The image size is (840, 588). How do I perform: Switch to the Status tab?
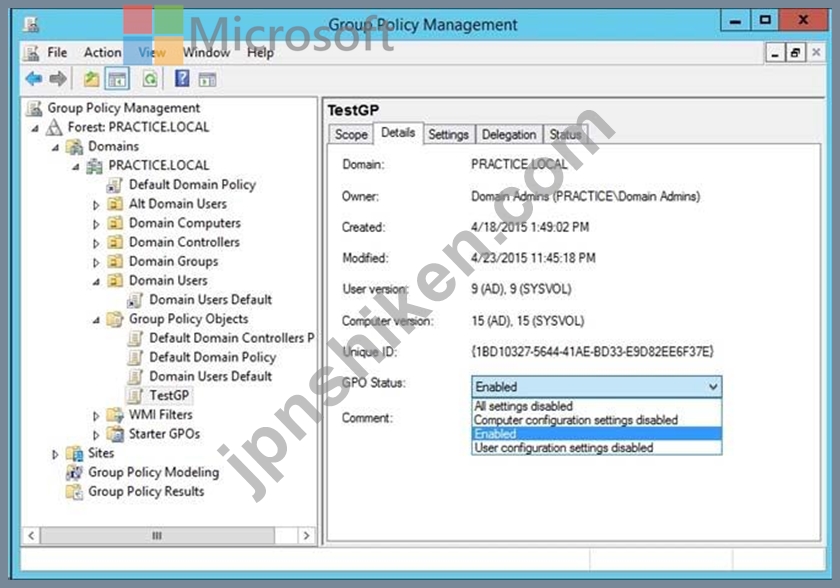(x=566, y=134)
